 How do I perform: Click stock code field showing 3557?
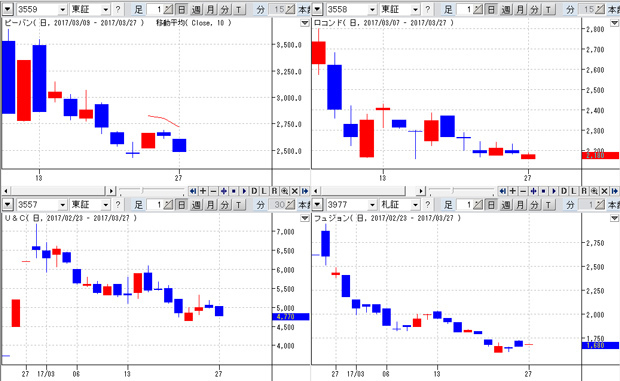[37, 204]
